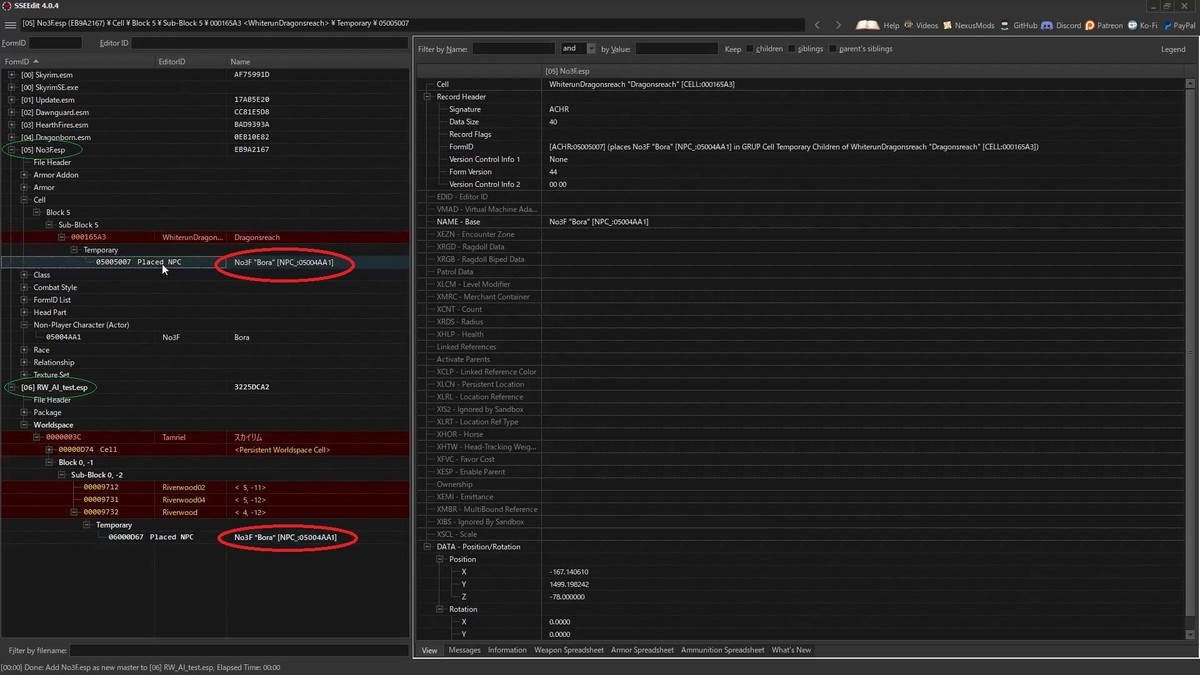1200x675 pixels.
Task: Select the 05004AA1 No3F Bora NPC row
Action: [x=204, y=337]
